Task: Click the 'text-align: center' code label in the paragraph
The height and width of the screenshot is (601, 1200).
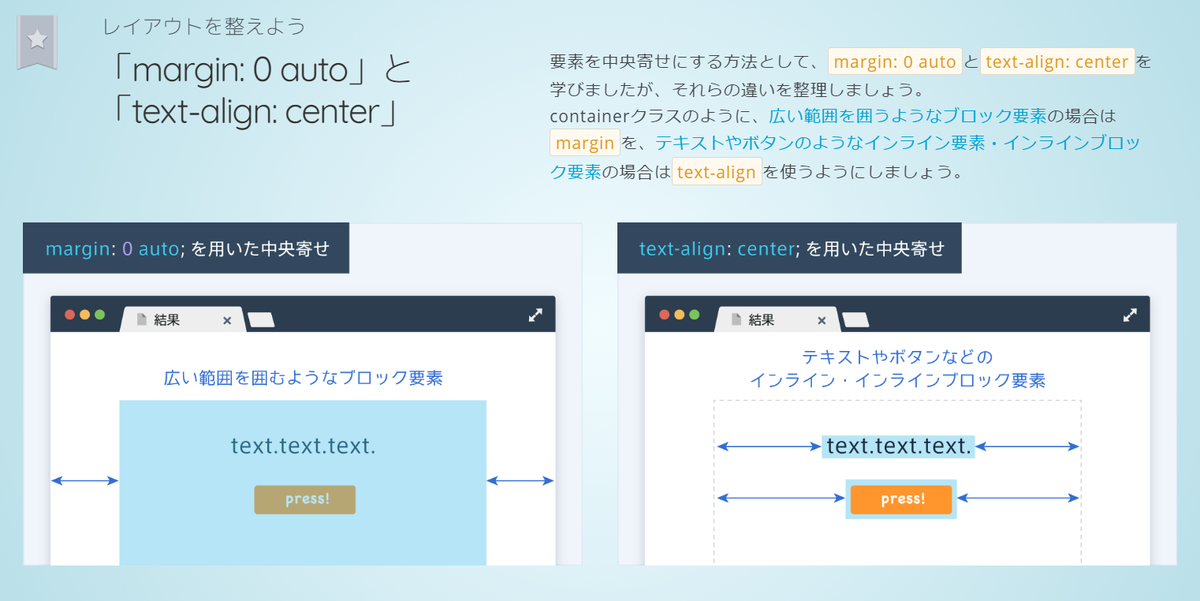Action: (x=1058, y=62)
